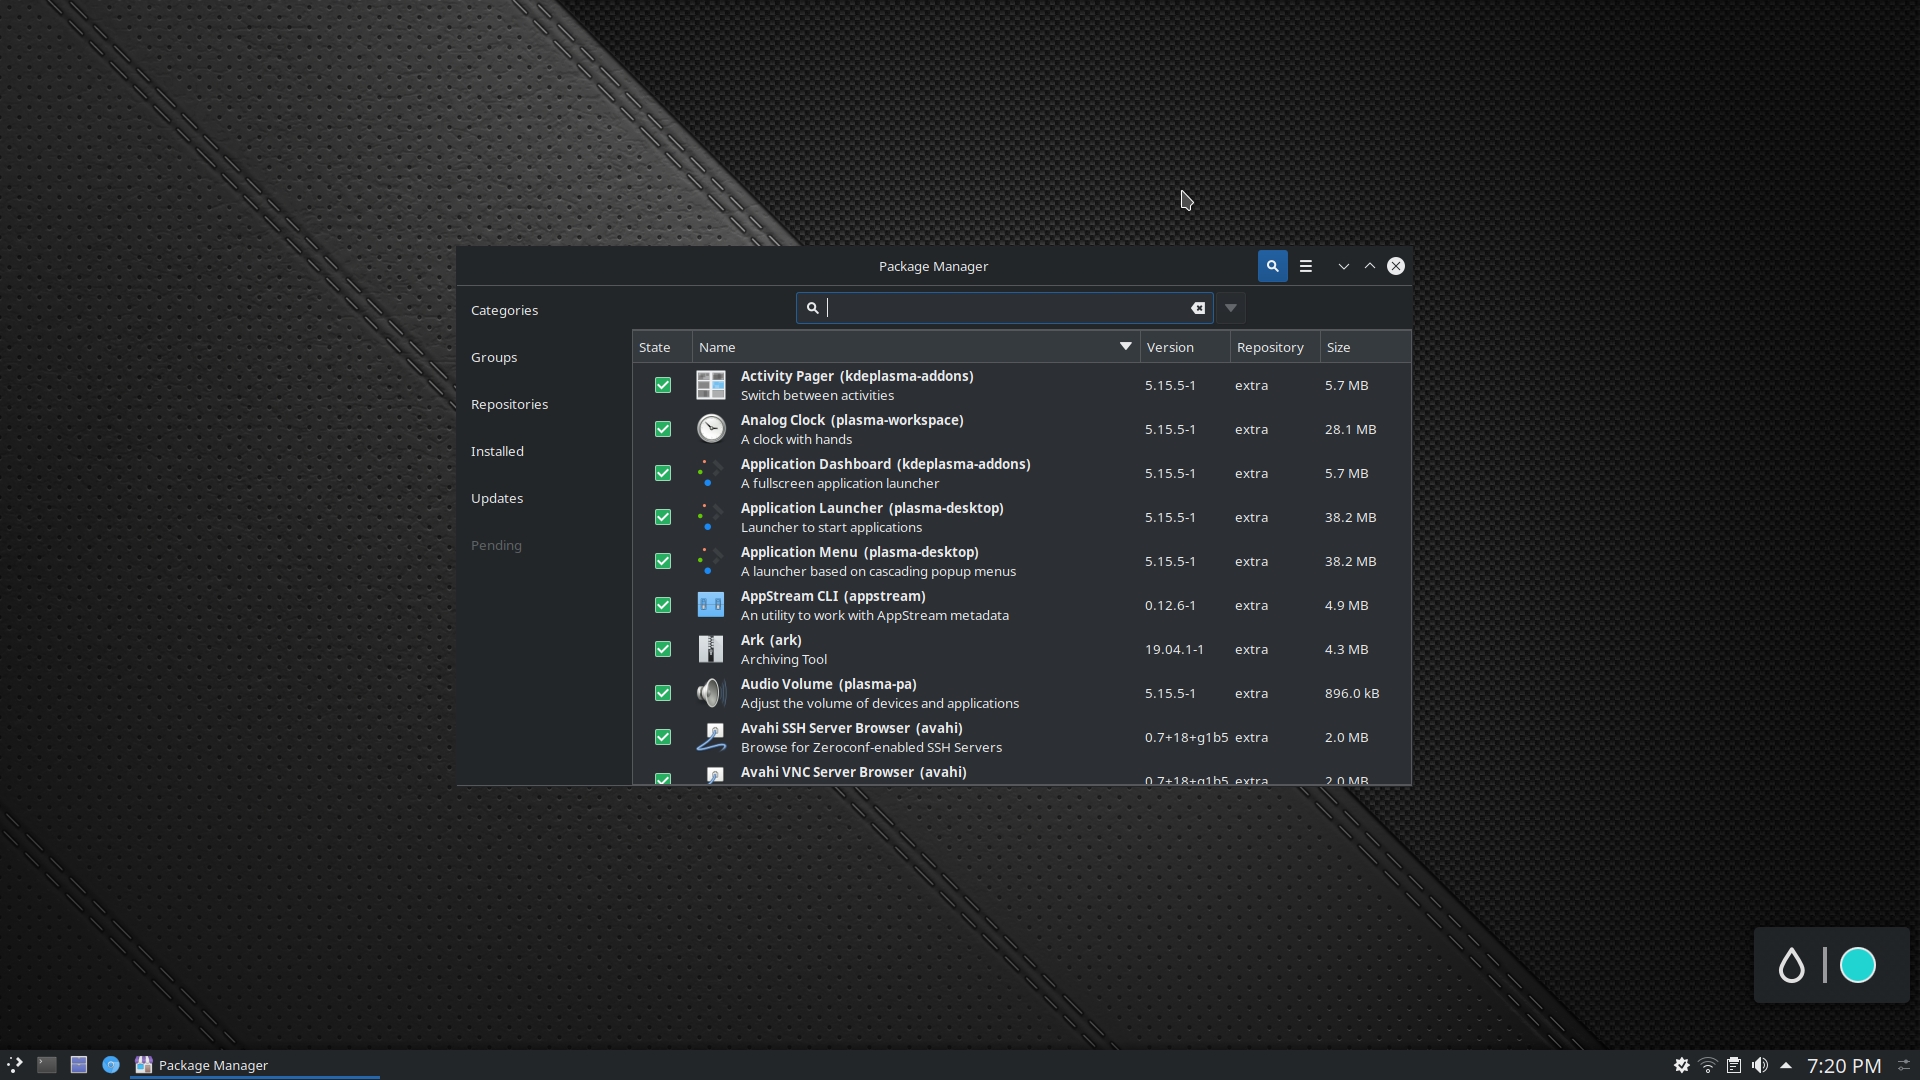
Task: Expand hidden system tray icons arrow
Action: click(1786, 1065)
